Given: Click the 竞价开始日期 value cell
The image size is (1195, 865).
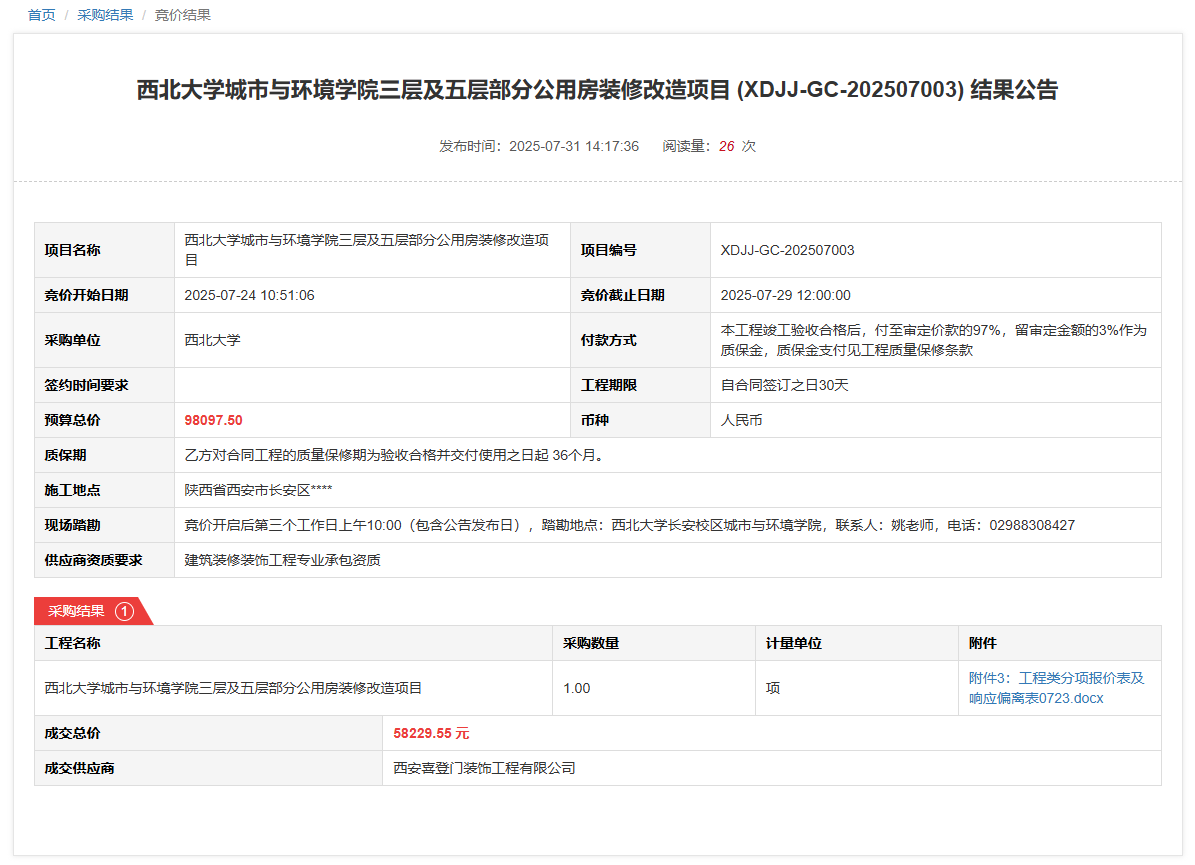Looking at the screenshot, I should click(249, 295).
